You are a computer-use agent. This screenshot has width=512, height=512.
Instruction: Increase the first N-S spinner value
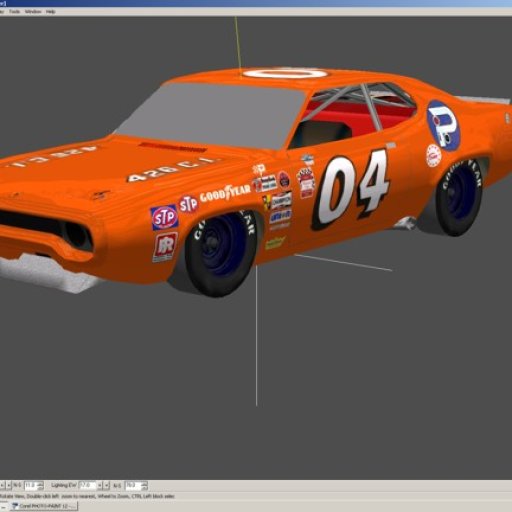pyautogui.click(x=40, y=483)
